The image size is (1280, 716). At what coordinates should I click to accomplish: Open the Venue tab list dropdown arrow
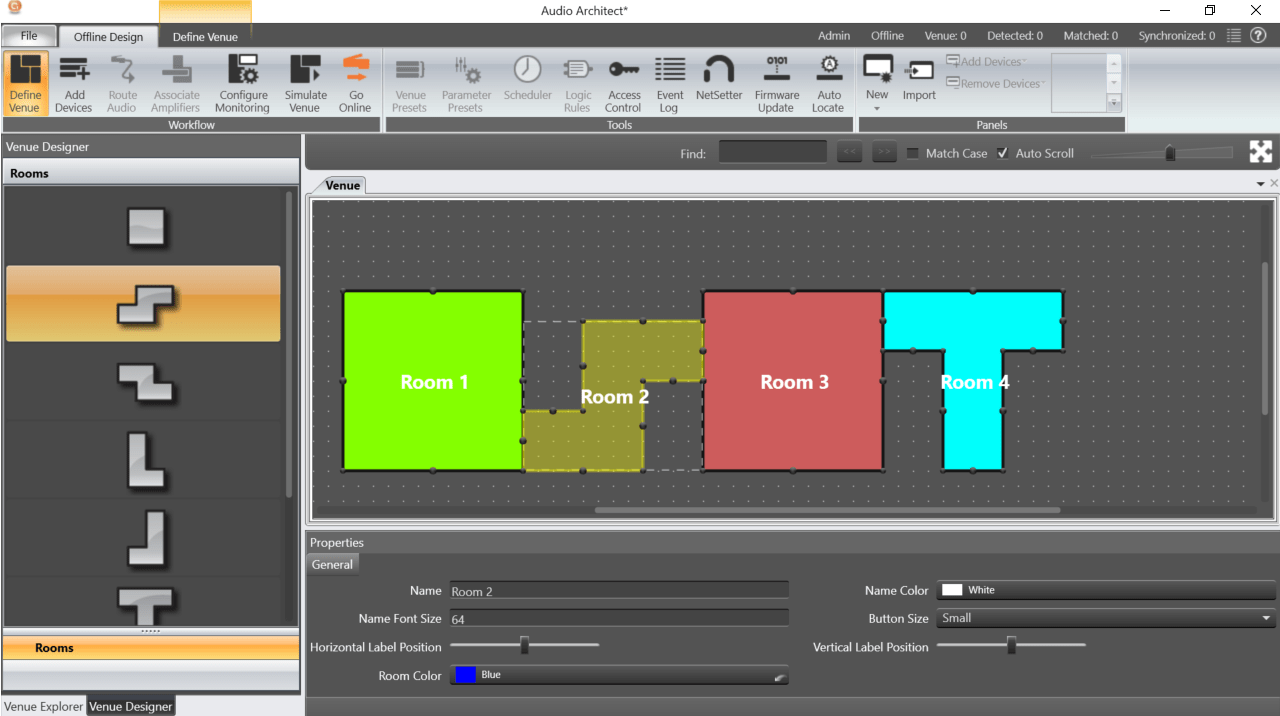click(x=1261, y=184)
